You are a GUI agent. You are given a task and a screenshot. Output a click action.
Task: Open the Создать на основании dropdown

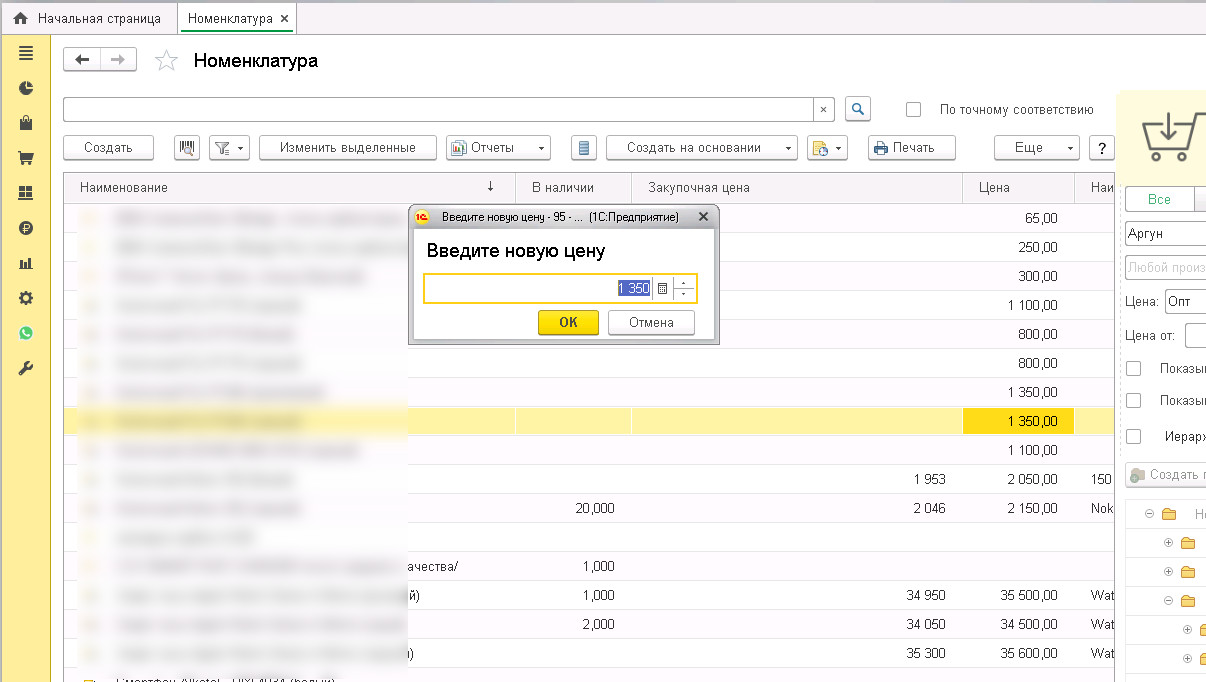pos(701,148)
